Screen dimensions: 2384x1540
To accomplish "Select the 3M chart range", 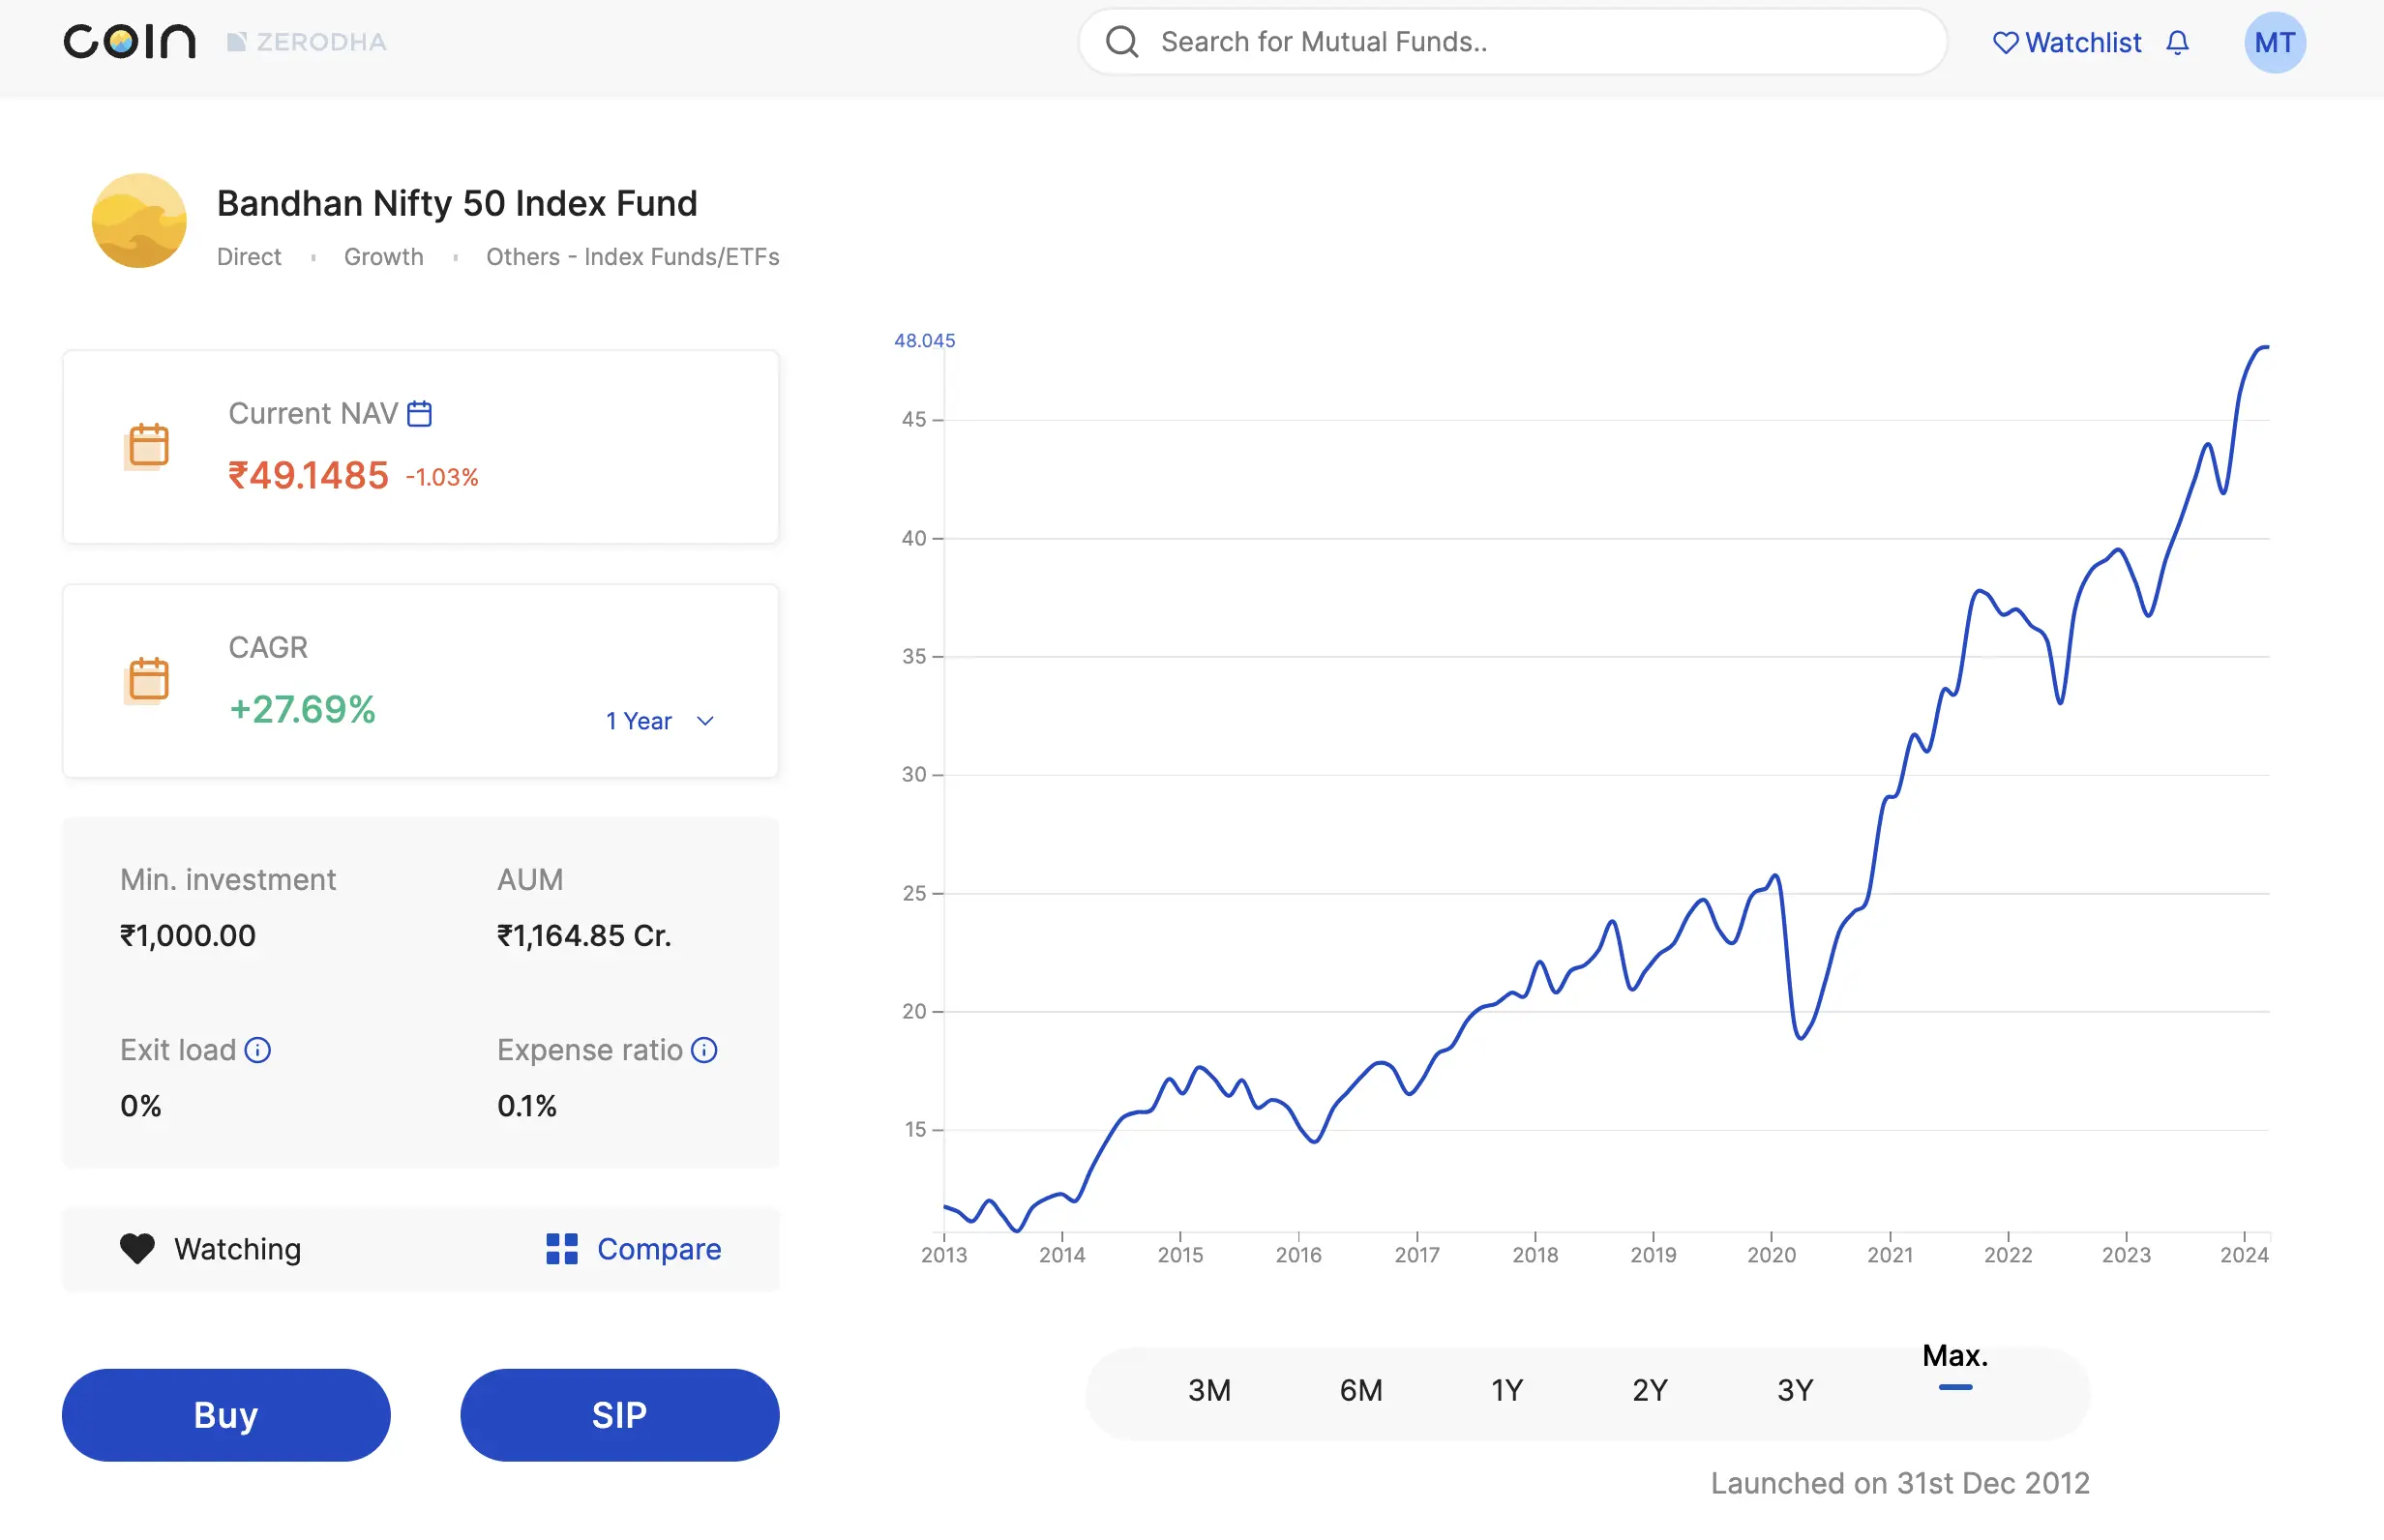I will point(1209,1390).
